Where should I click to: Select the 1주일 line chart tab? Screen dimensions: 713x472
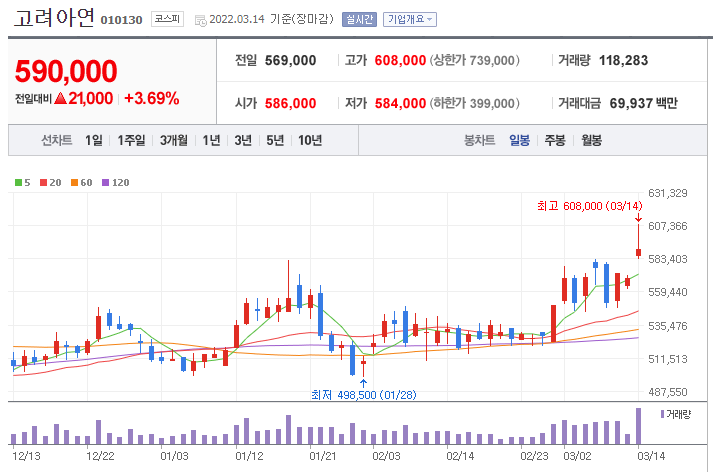pos(131,140)
